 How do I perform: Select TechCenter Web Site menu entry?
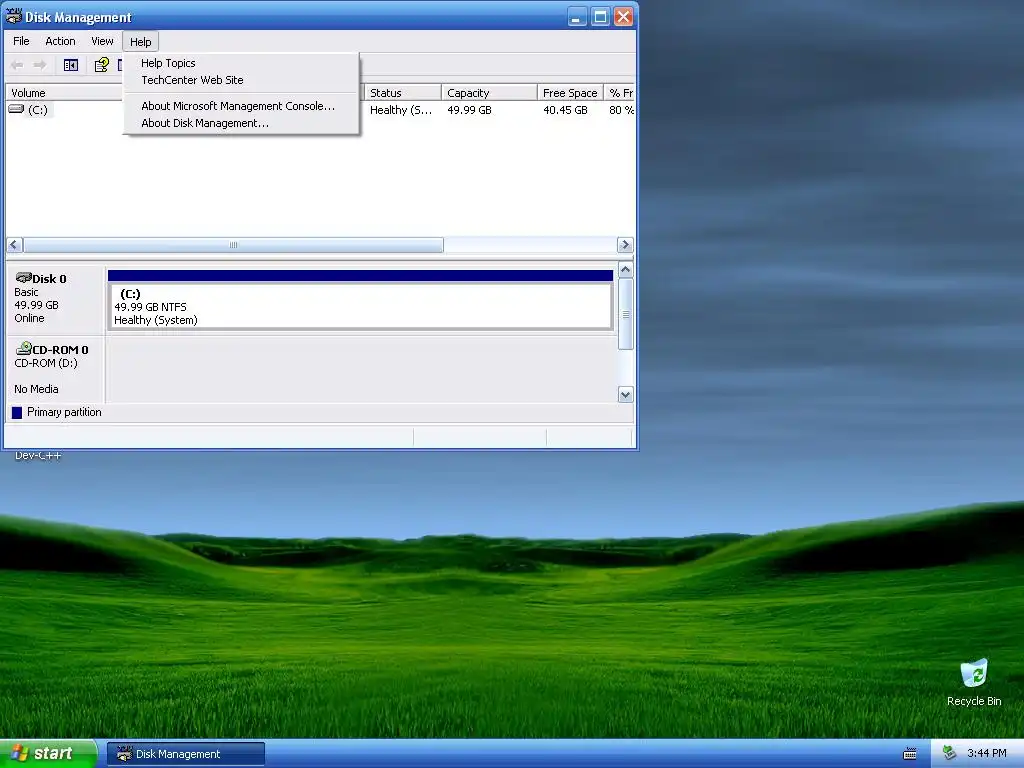coord(192,80)
